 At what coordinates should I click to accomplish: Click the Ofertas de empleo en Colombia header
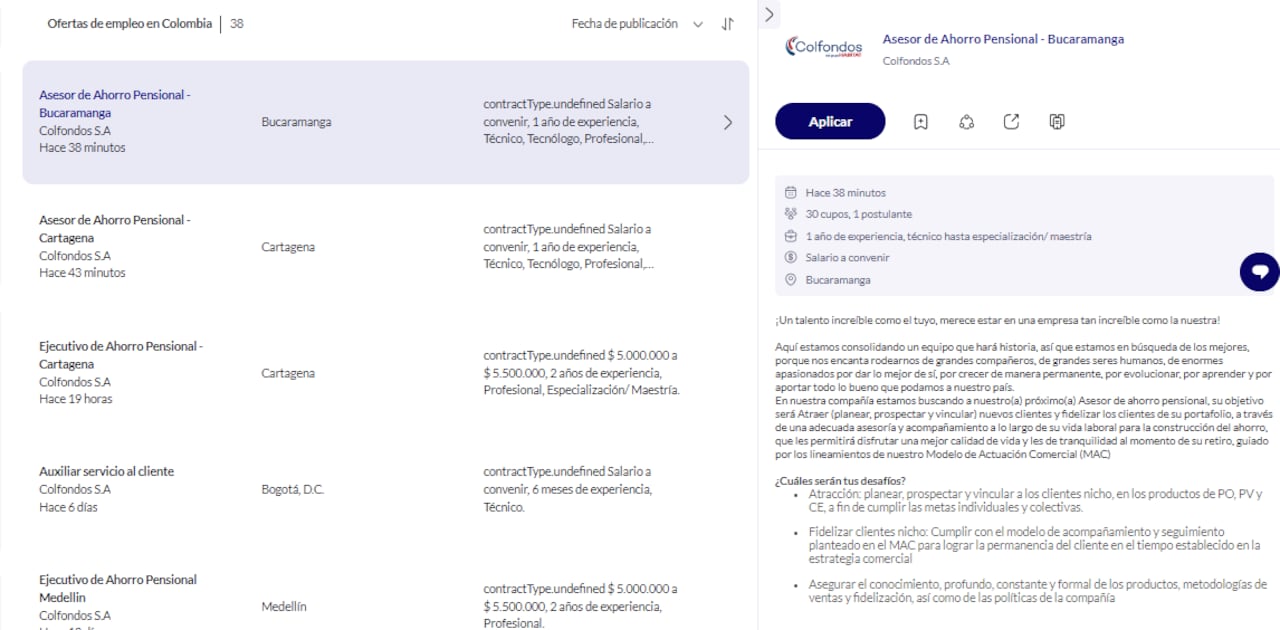(130, 22)
